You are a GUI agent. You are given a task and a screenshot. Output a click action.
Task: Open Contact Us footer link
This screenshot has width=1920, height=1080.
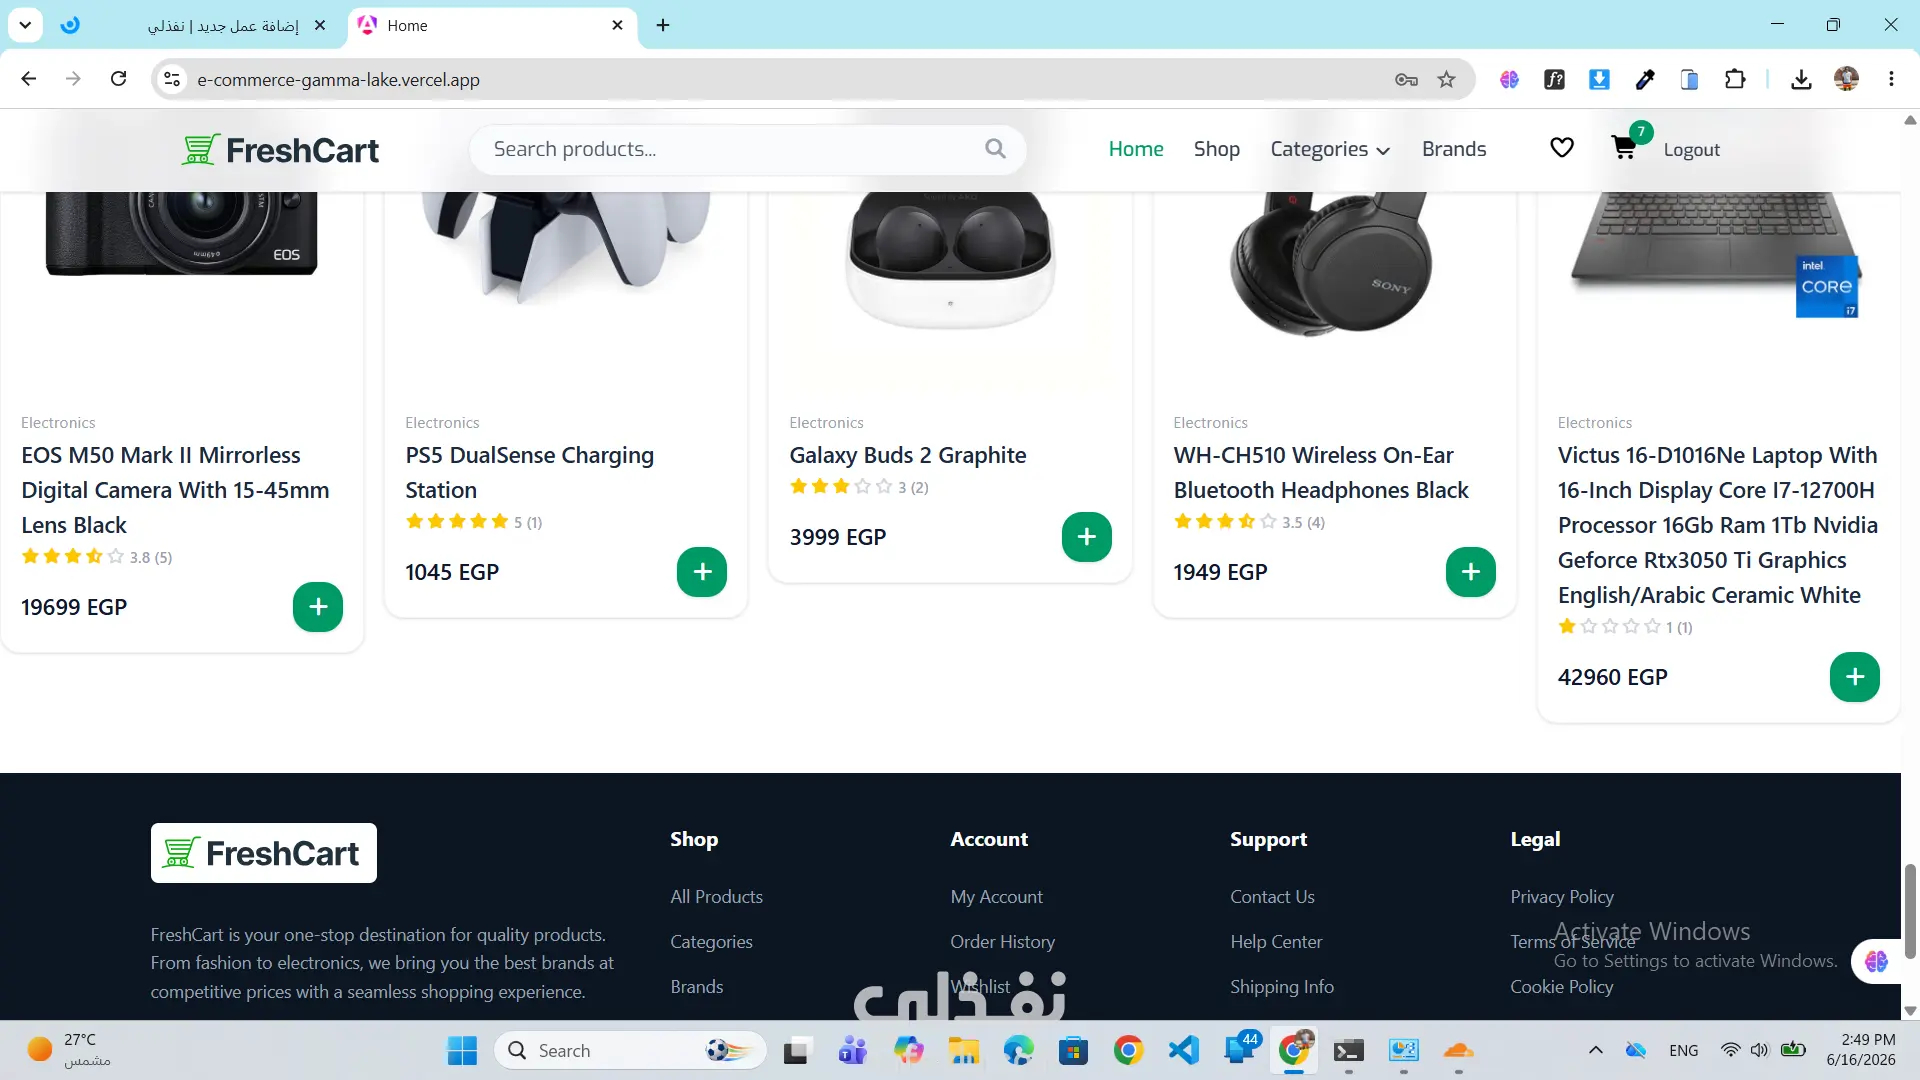(1272, 897)
